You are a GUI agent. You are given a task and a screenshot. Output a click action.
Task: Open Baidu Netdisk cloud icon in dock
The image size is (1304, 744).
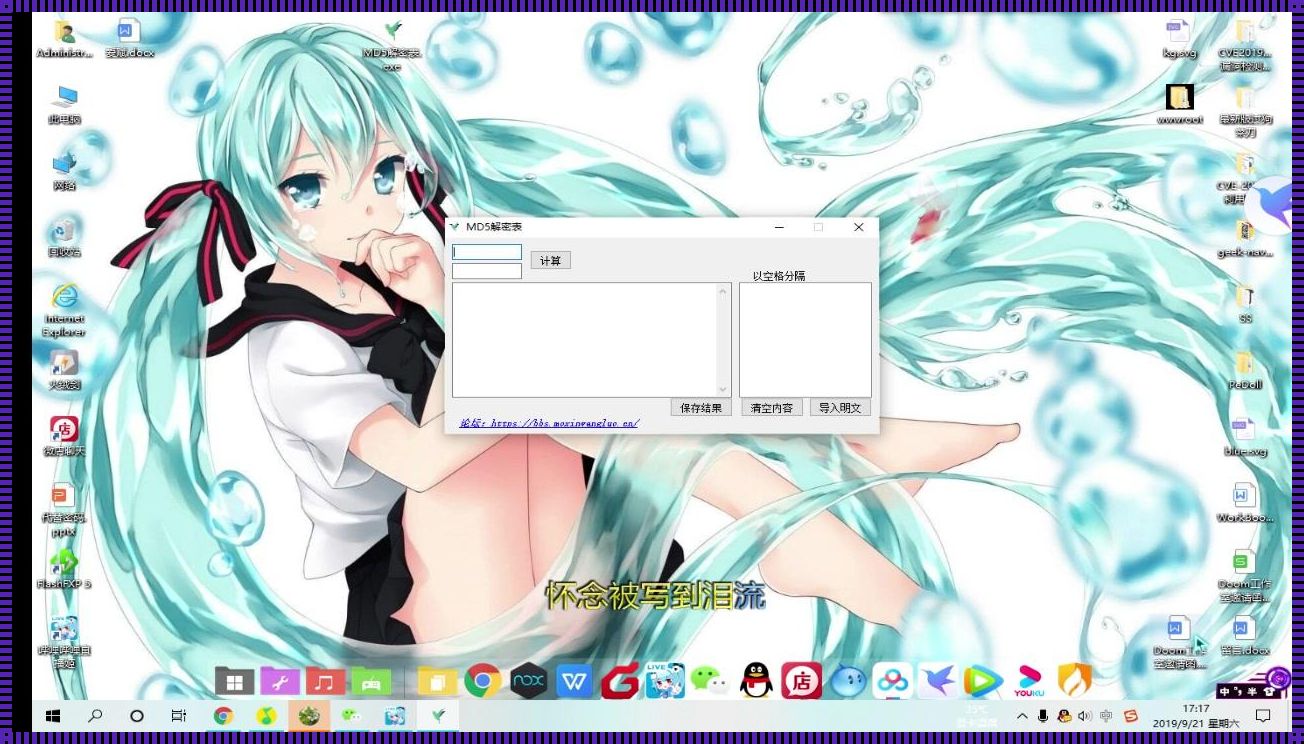[892, 681]
